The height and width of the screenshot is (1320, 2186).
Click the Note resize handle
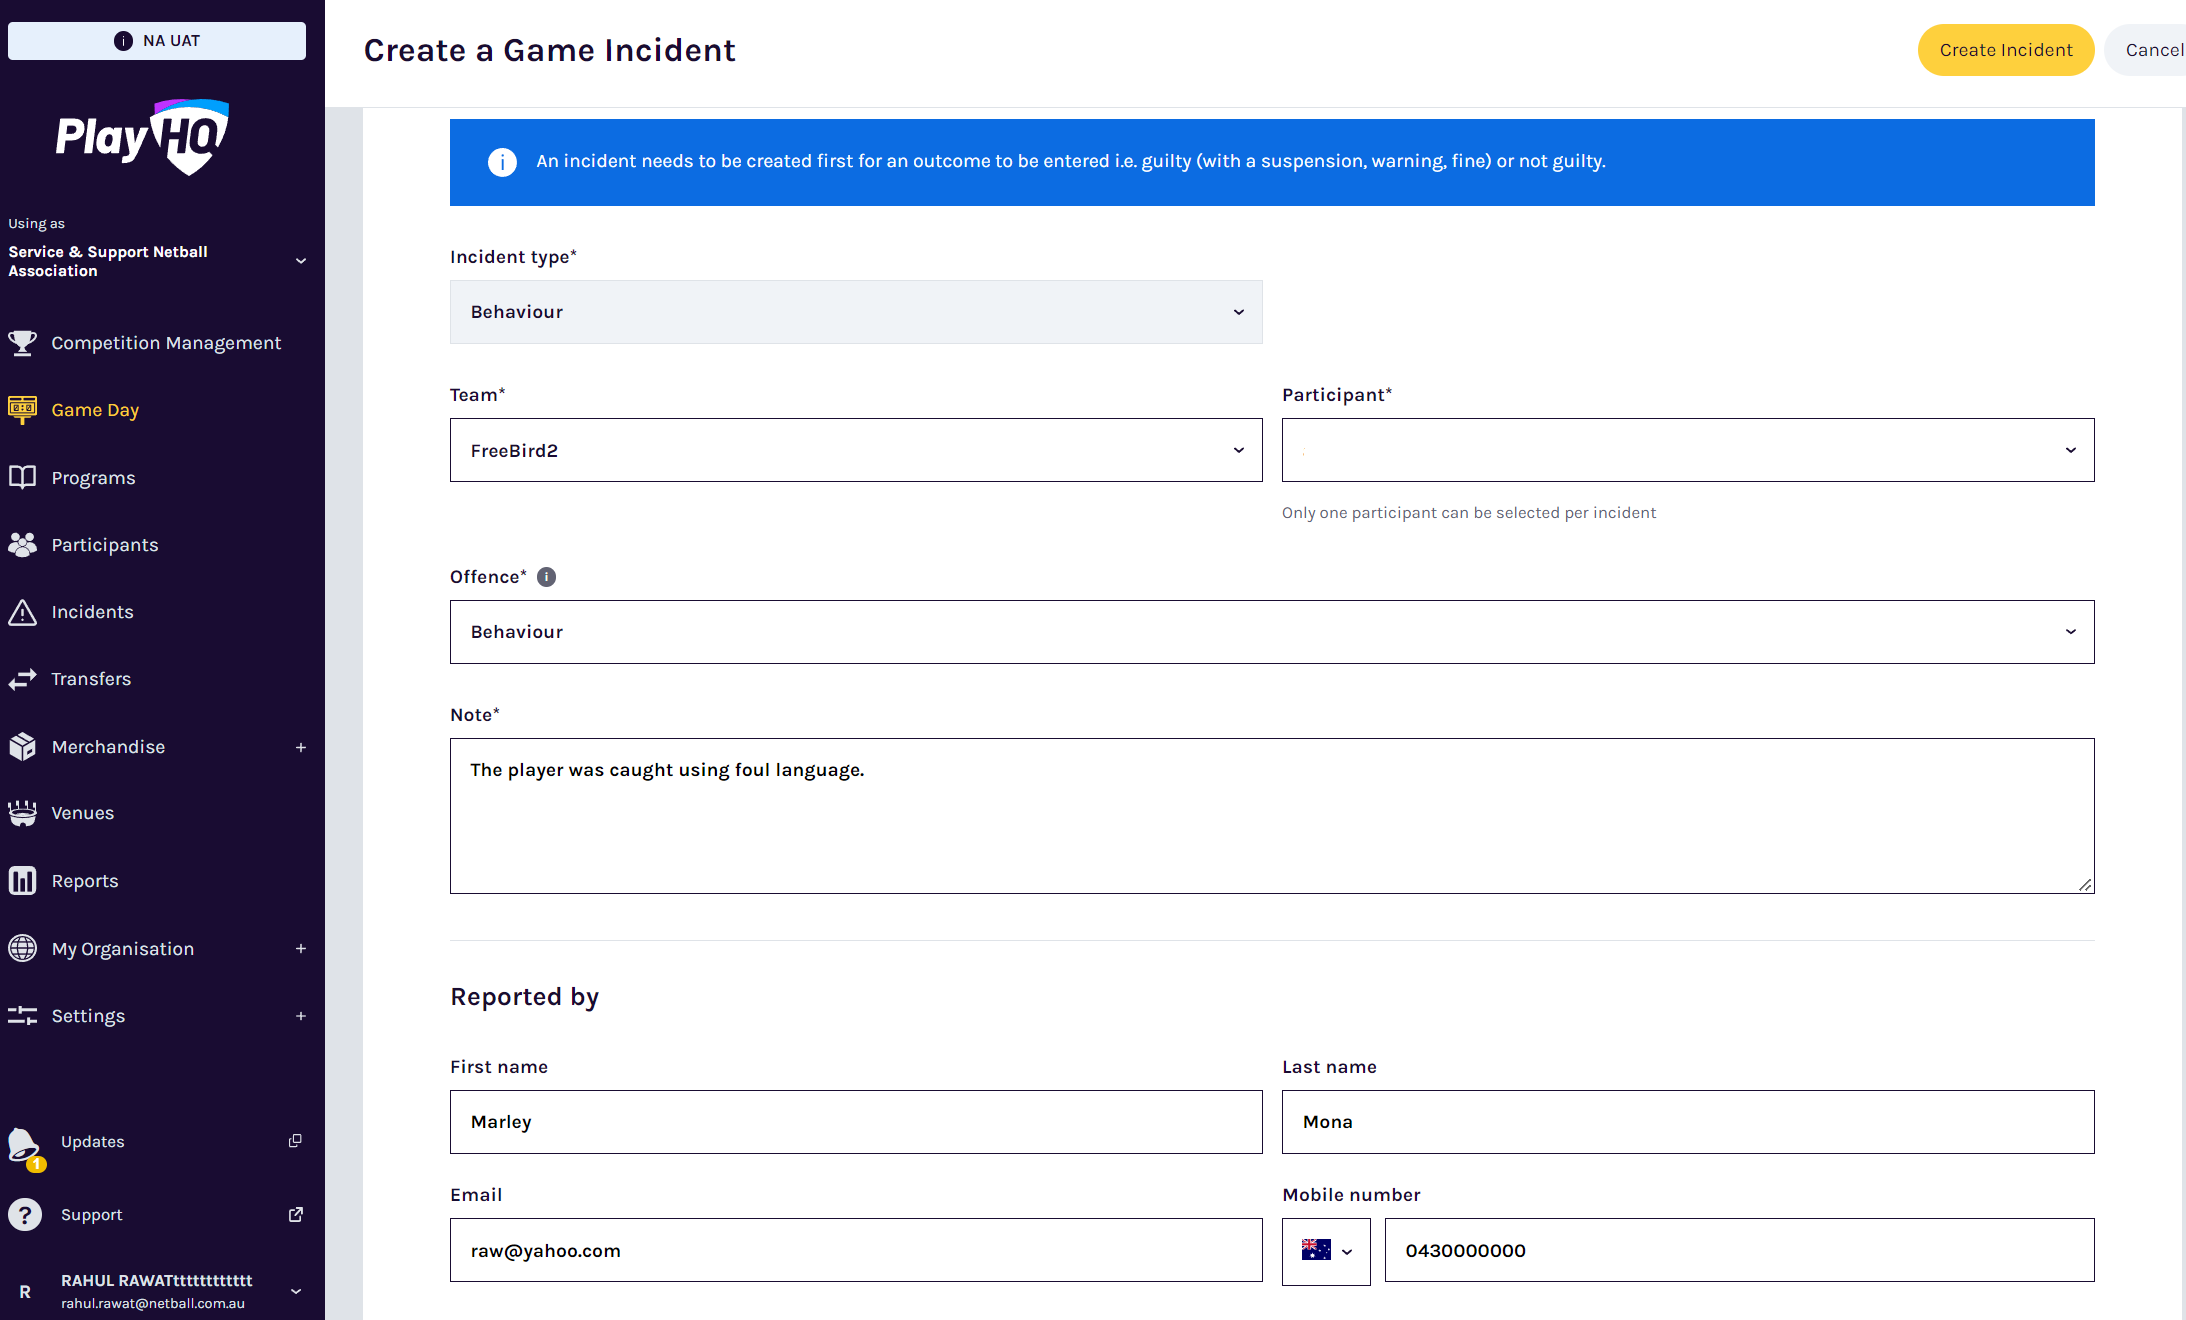[x=2085, y=885]
